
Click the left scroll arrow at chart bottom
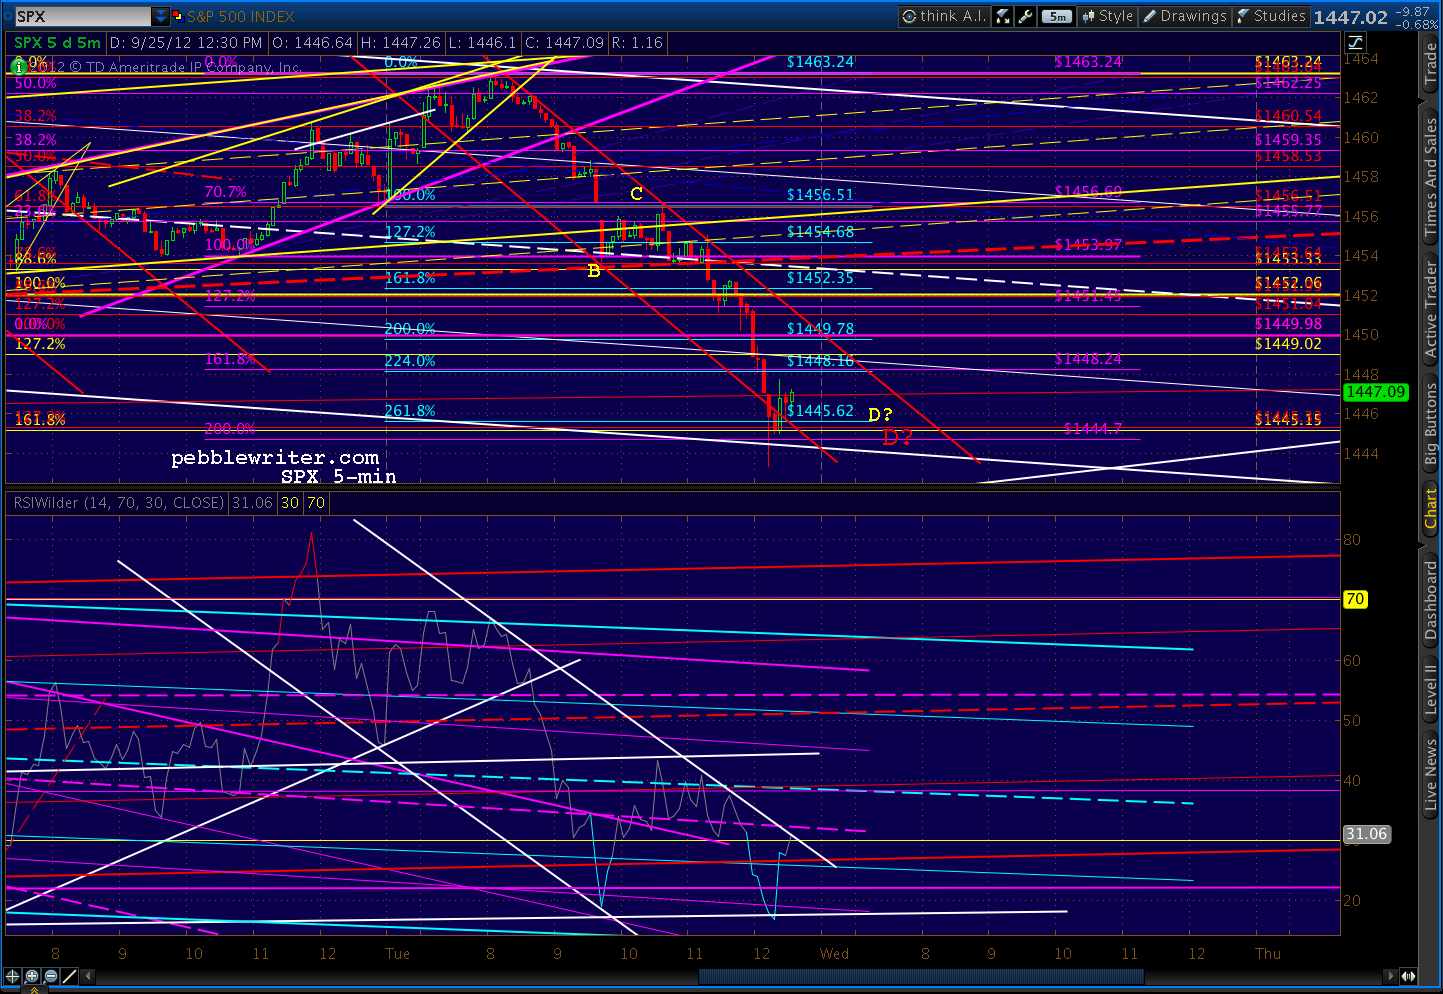click(89, 976)
